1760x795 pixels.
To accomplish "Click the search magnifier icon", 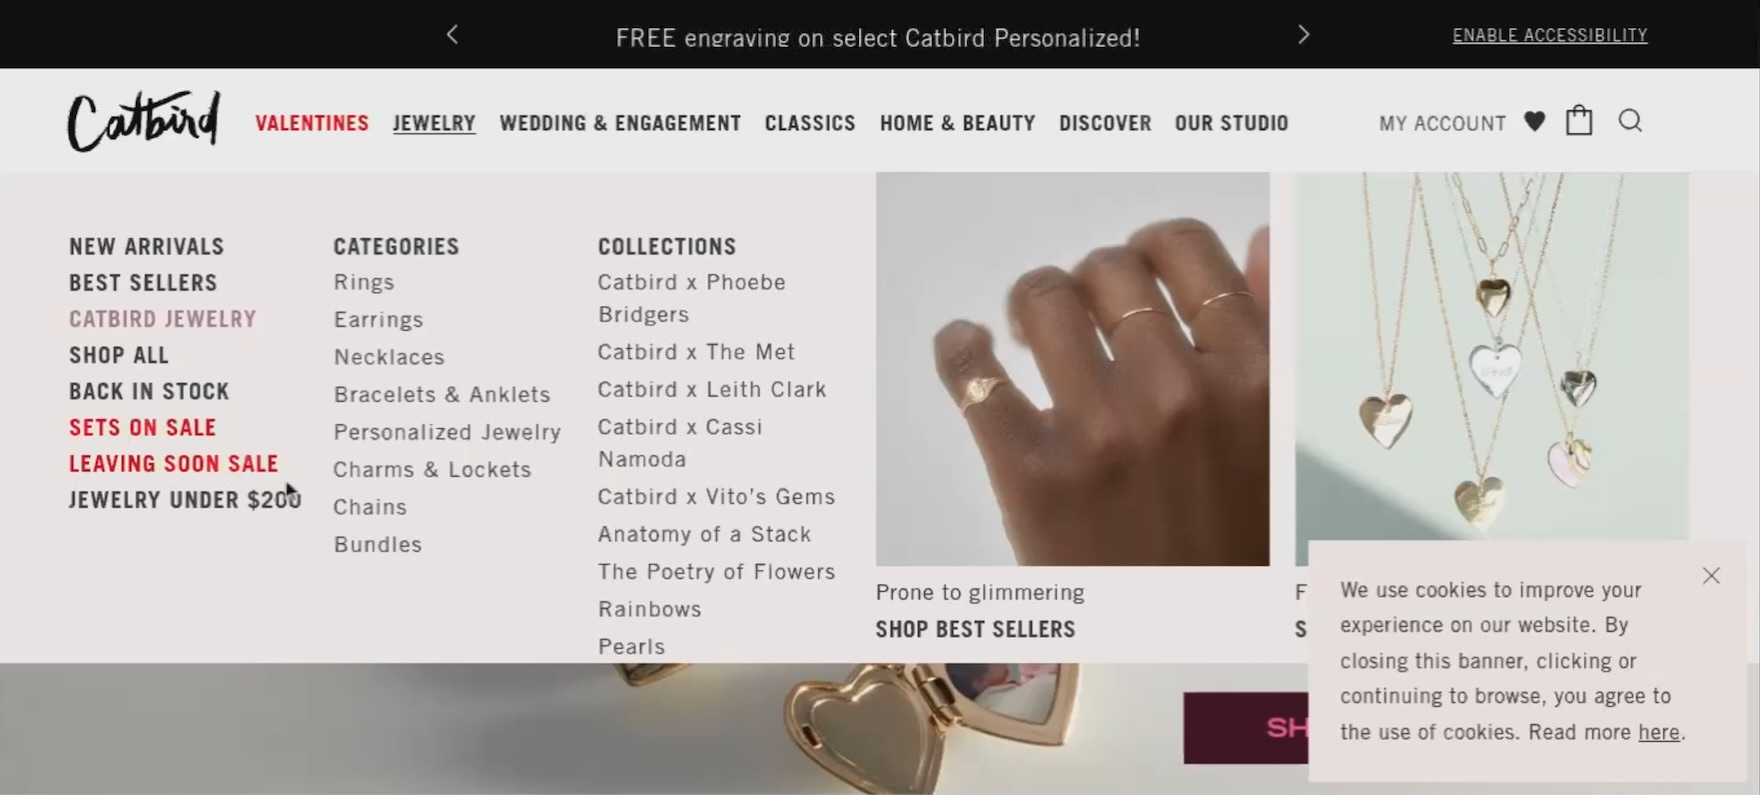I will tap(1630, 121).
